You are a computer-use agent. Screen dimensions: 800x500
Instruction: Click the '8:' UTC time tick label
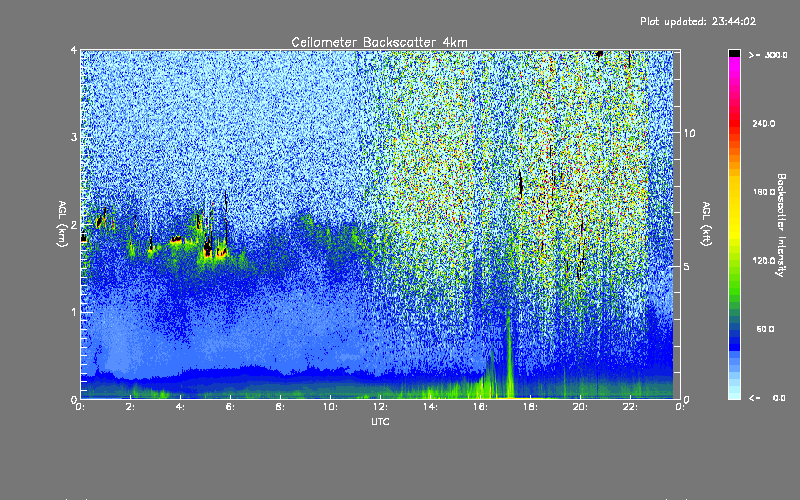point(281,407)
